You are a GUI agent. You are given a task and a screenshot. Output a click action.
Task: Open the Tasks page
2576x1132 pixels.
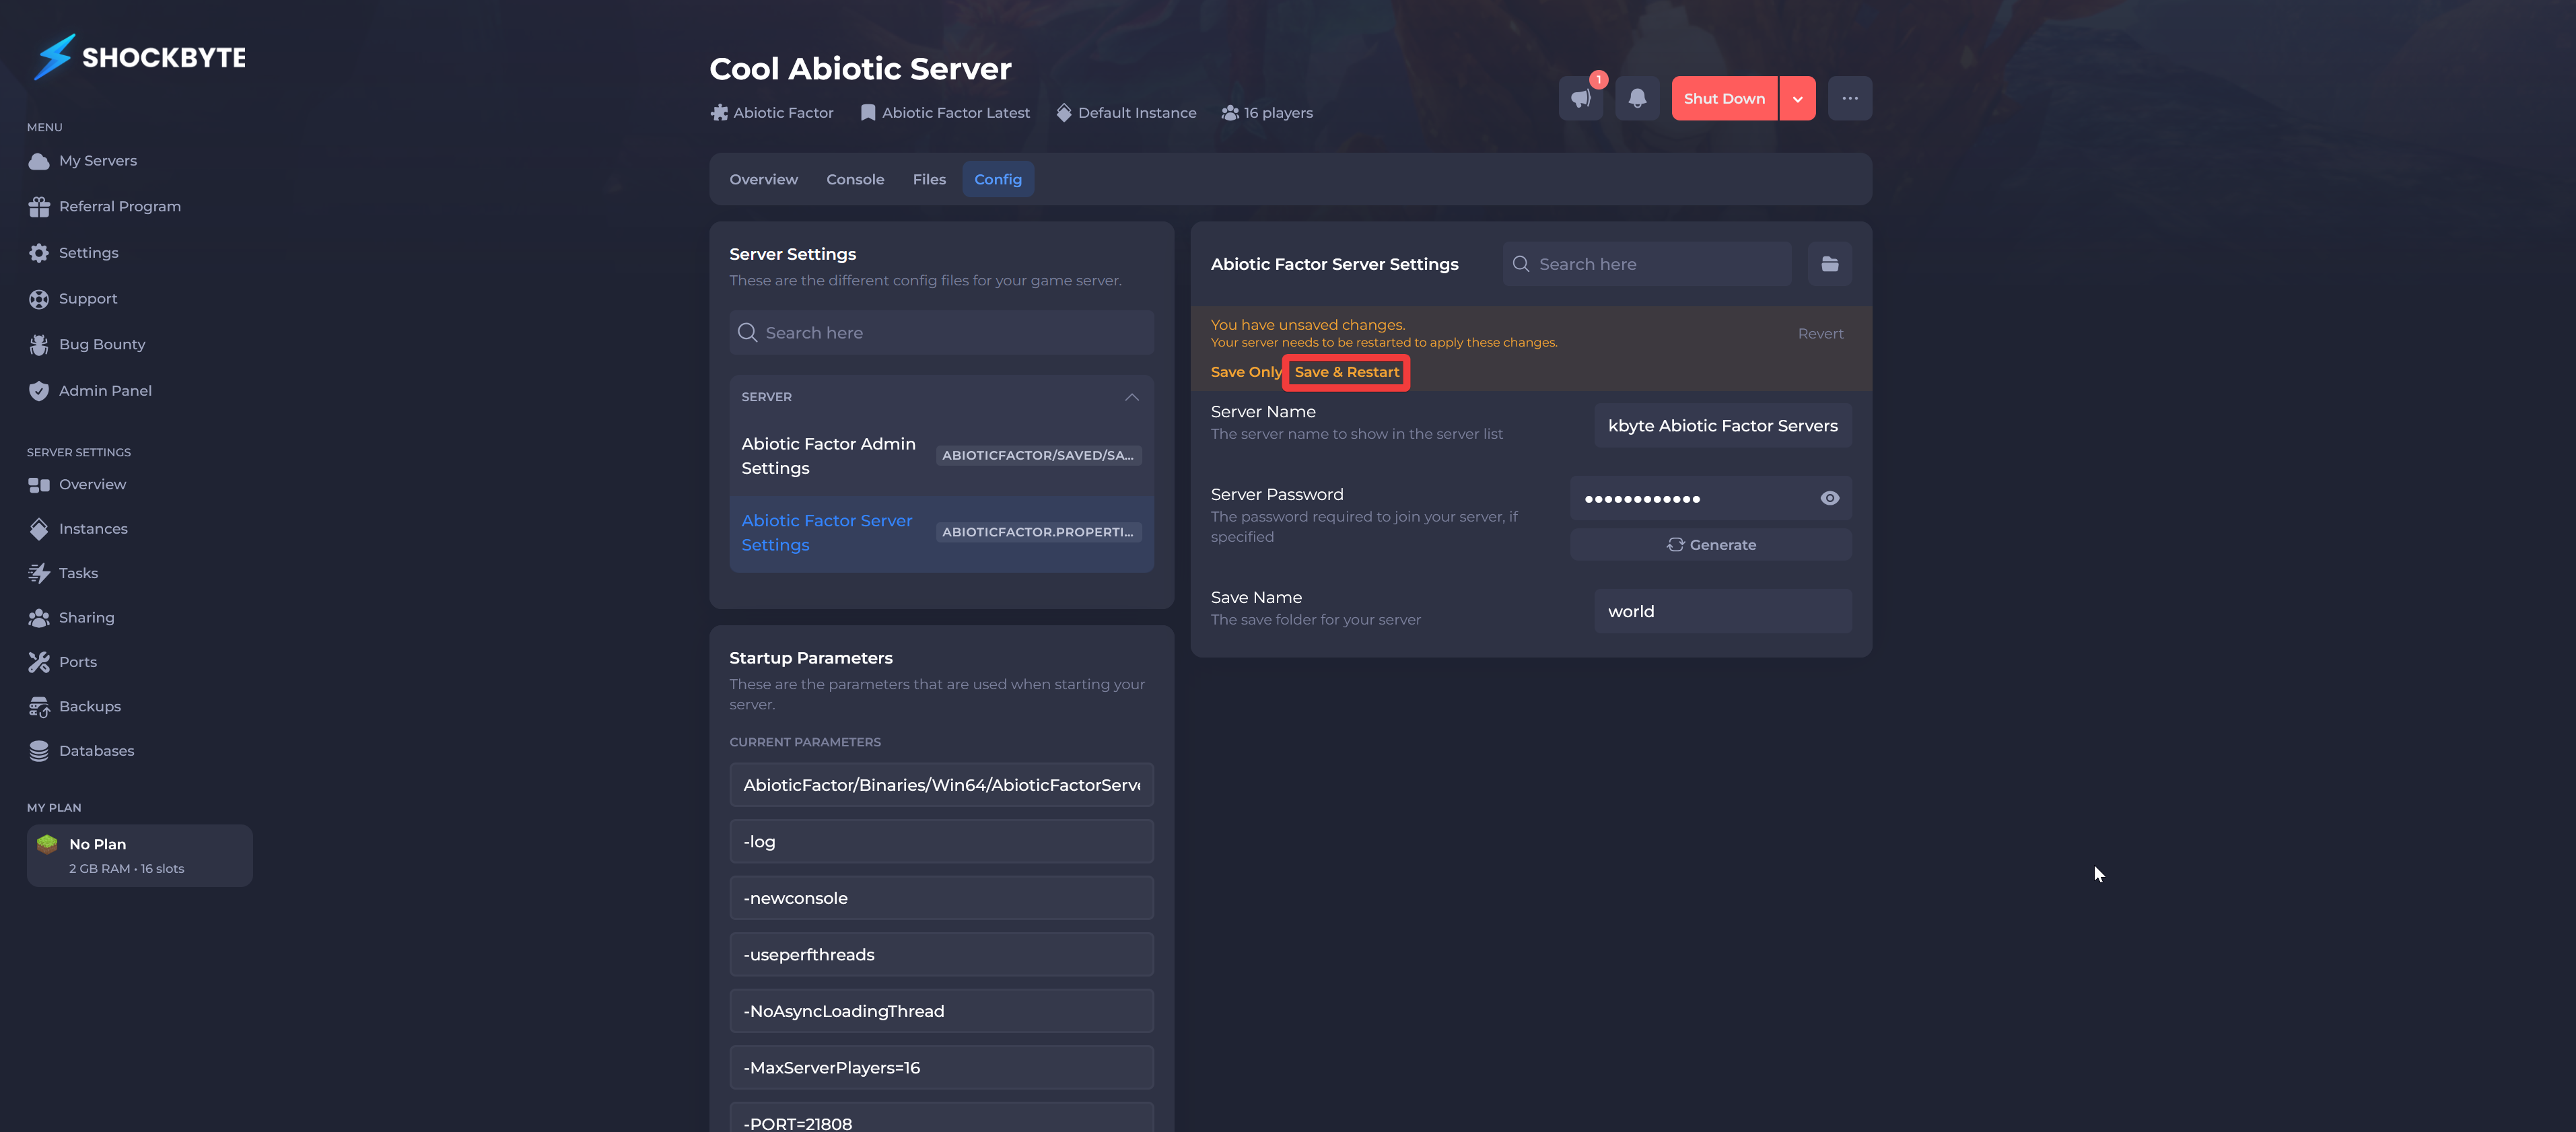click(78, 573)
